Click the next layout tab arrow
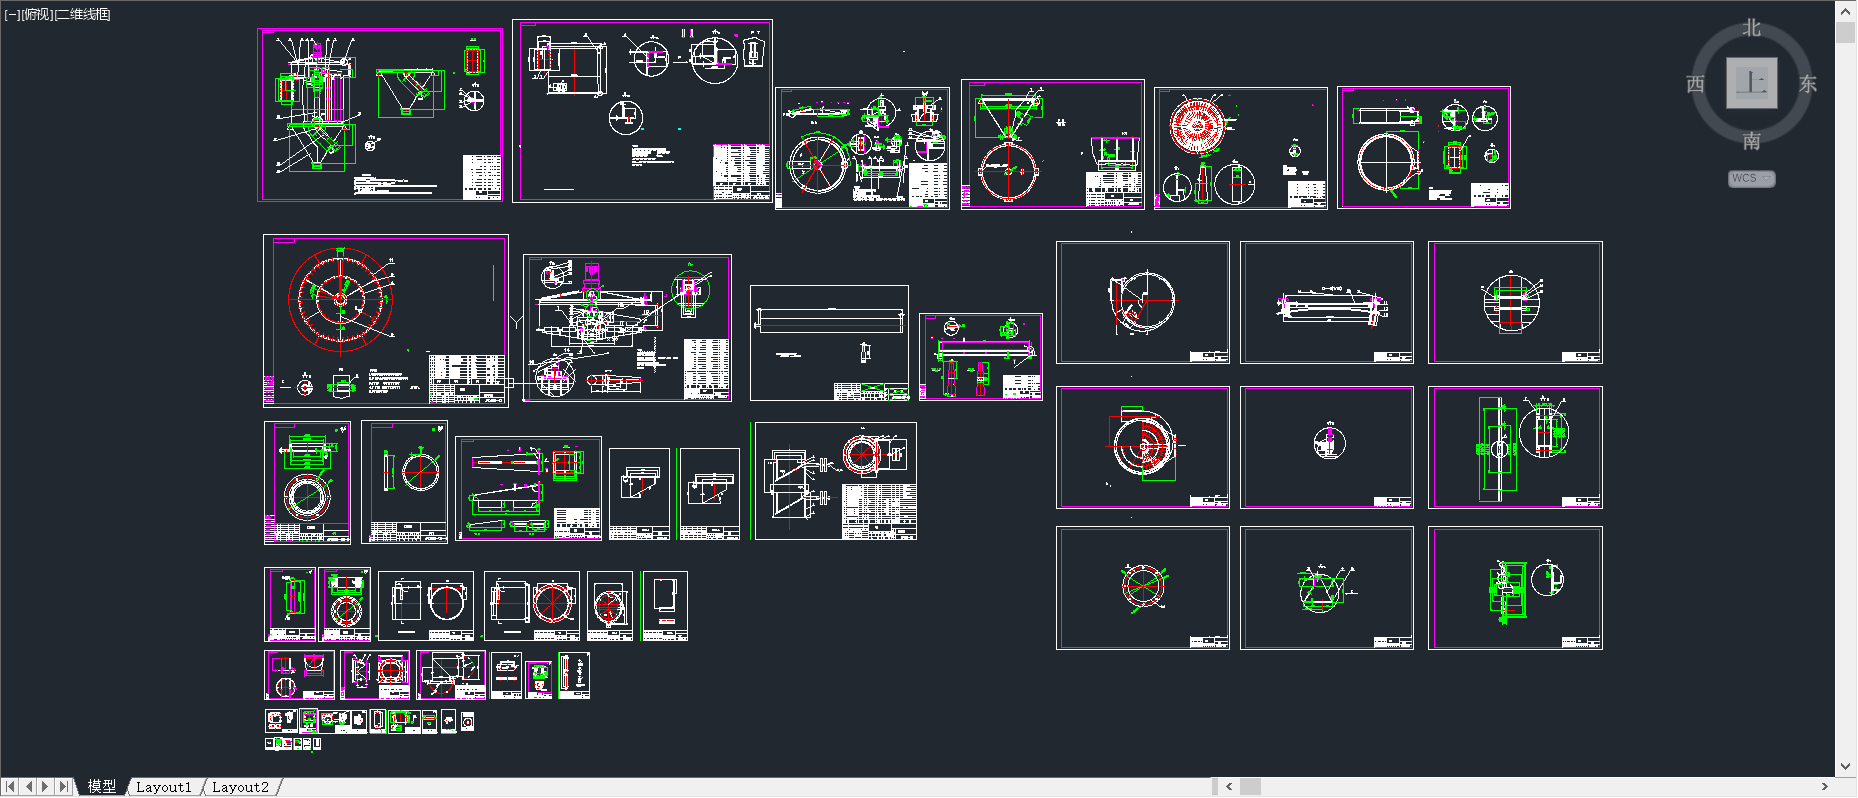The width and height of the screenshot is (1858, 798). tap(46, 787)
